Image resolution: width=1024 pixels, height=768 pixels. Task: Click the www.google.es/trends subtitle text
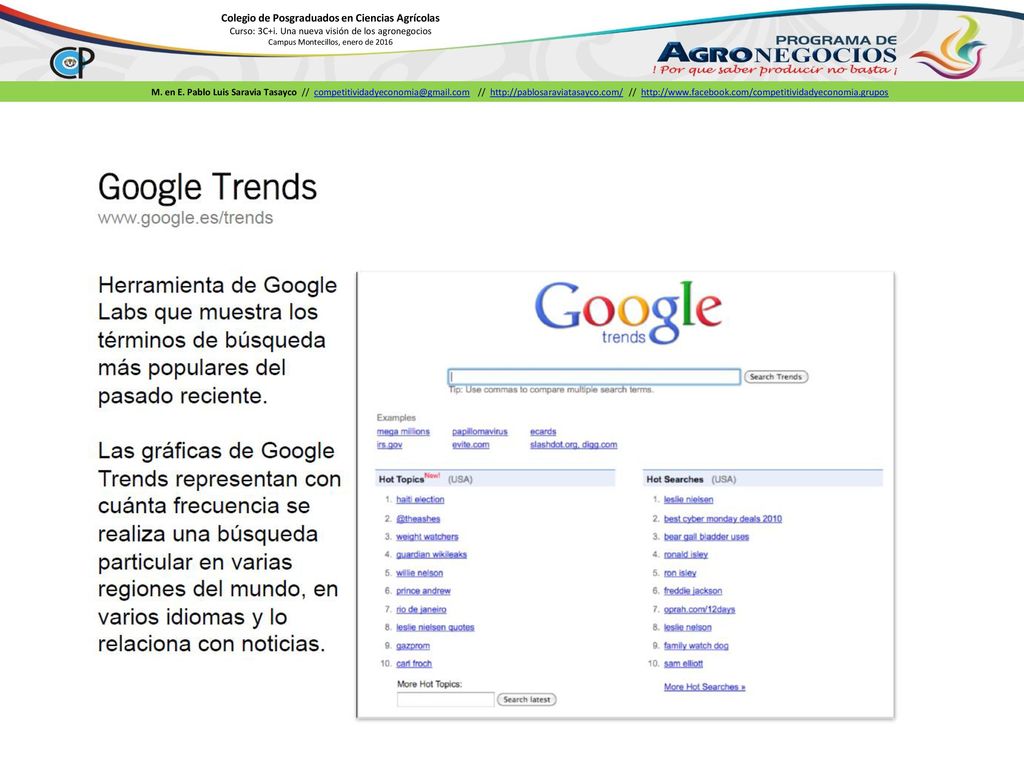[x=185, y=217]
